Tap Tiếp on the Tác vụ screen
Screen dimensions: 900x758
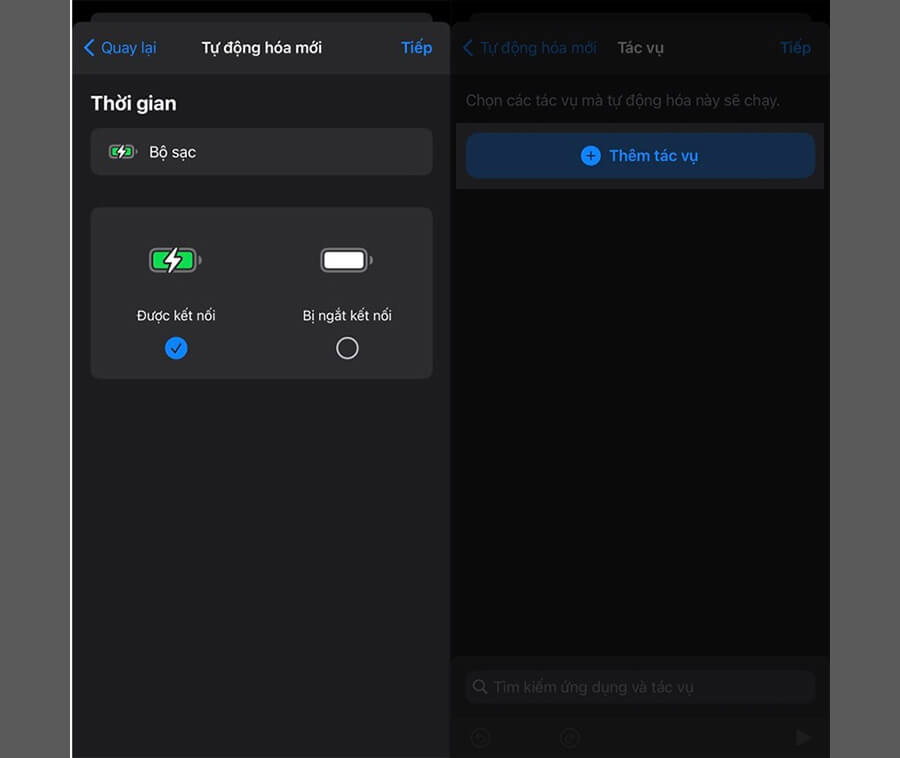796,48
